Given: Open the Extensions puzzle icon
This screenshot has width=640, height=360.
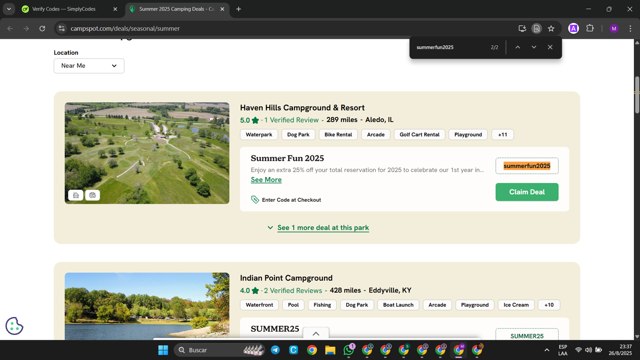Looking at the screenshot, I should [590, 29].
